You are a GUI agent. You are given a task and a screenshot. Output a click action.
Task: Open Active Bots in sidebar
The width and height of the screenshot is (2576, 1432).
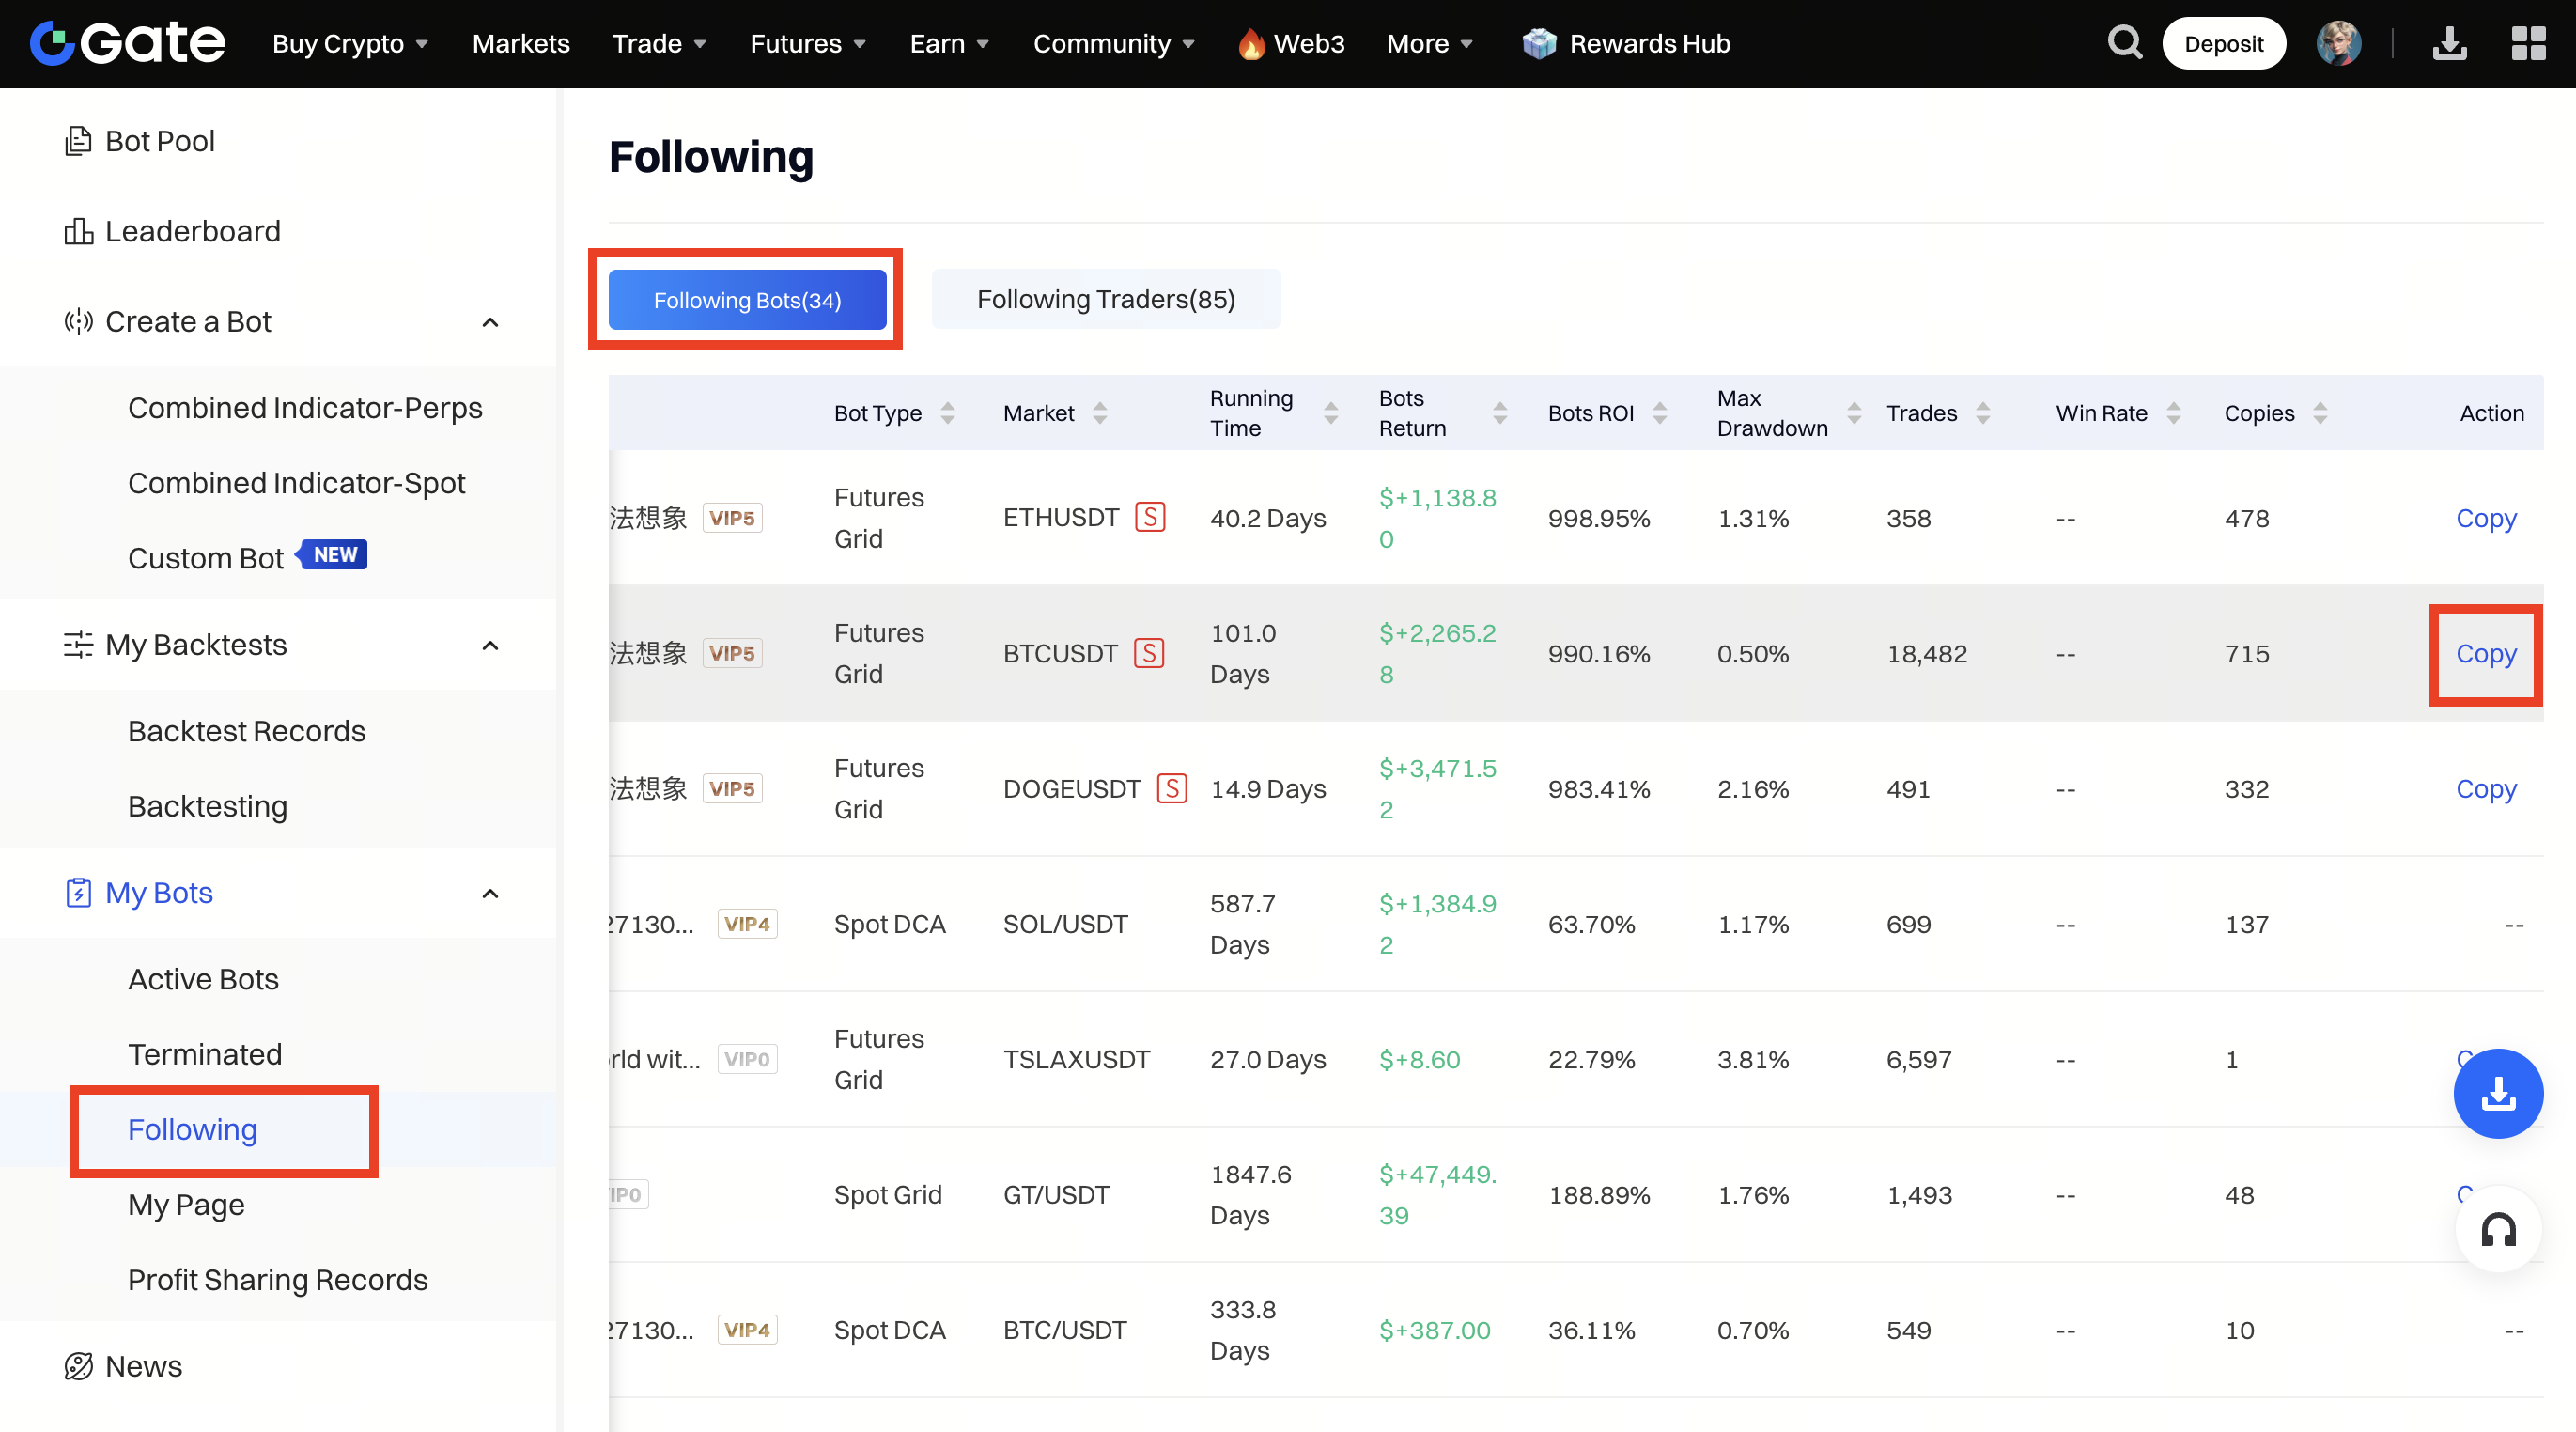point(203,978)
